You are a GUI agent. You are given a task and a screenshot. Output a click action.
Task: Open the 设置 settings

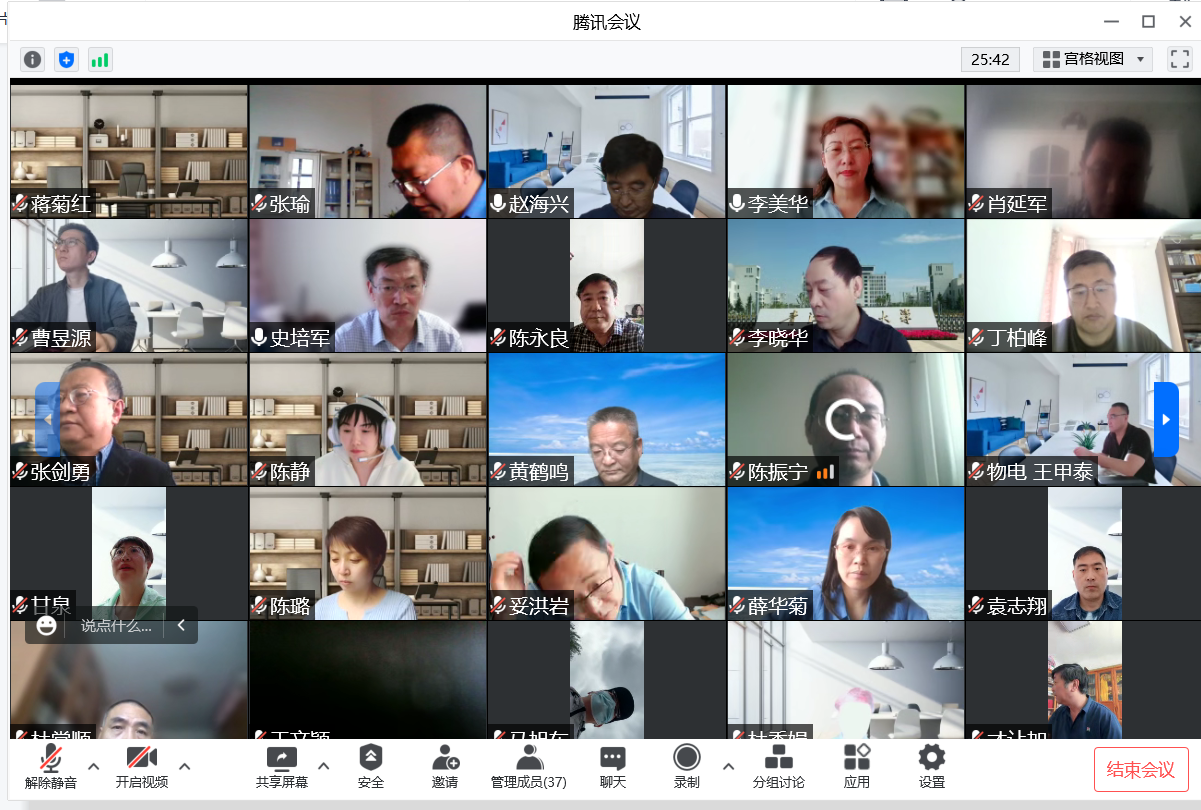pyautogui.click(x=932, y=767)
